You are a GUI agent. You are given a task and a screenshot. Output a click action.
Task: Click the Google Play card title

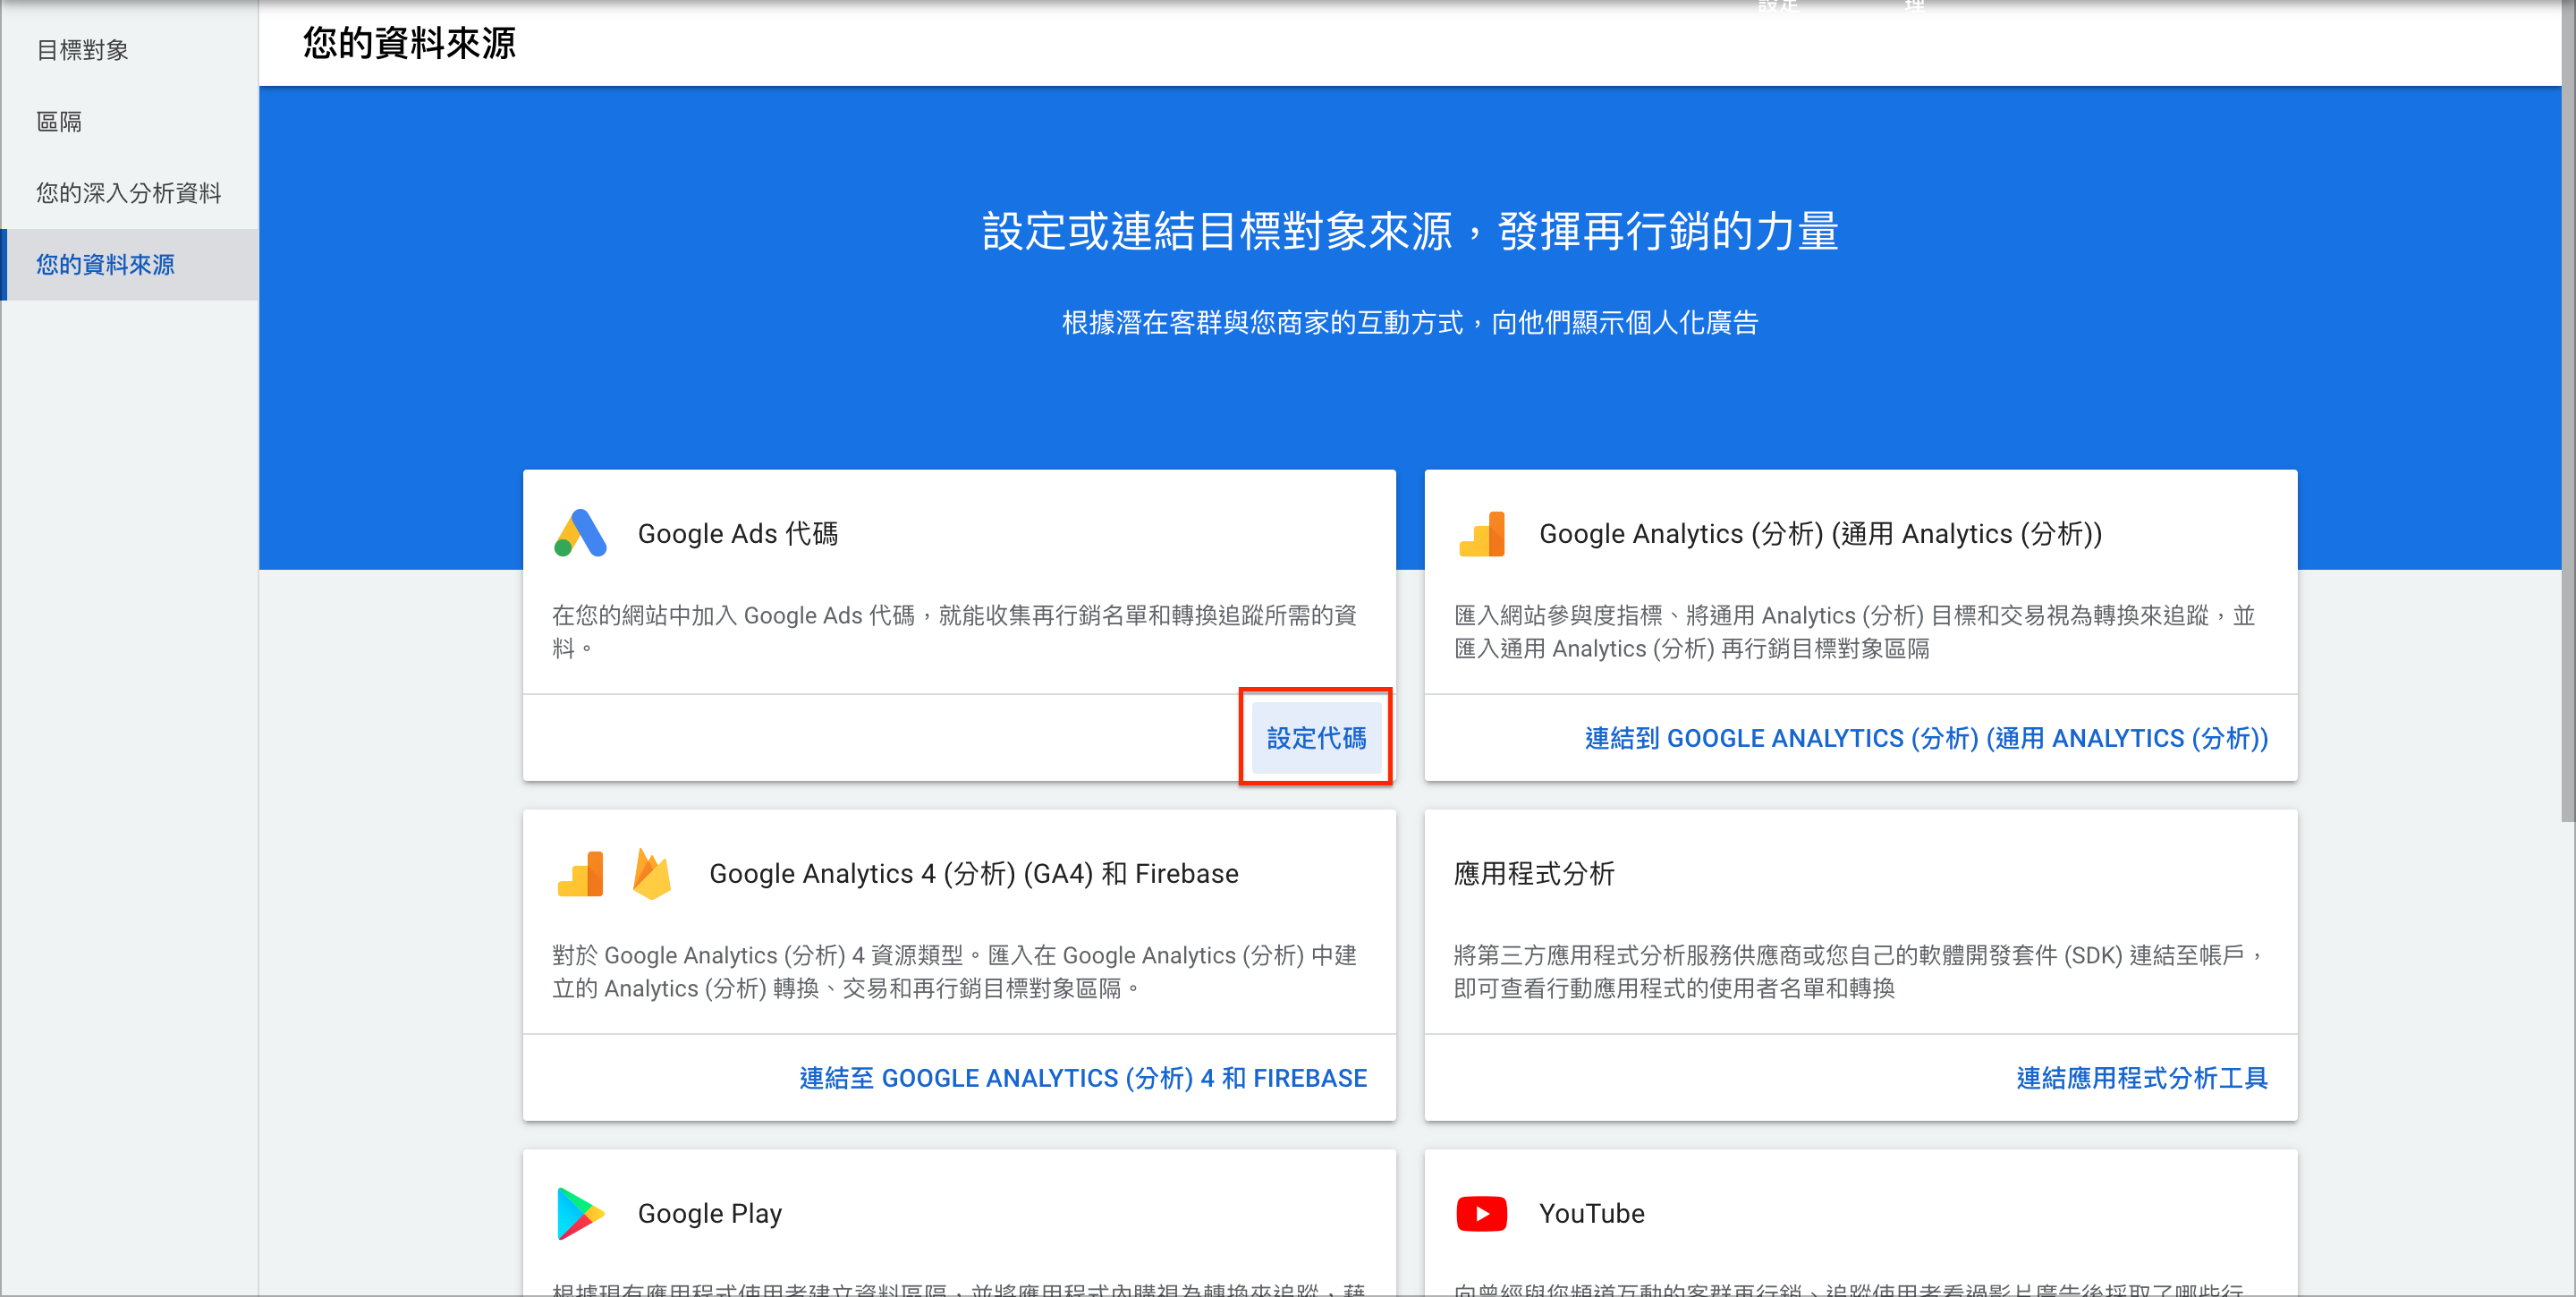pos(710,1213)
